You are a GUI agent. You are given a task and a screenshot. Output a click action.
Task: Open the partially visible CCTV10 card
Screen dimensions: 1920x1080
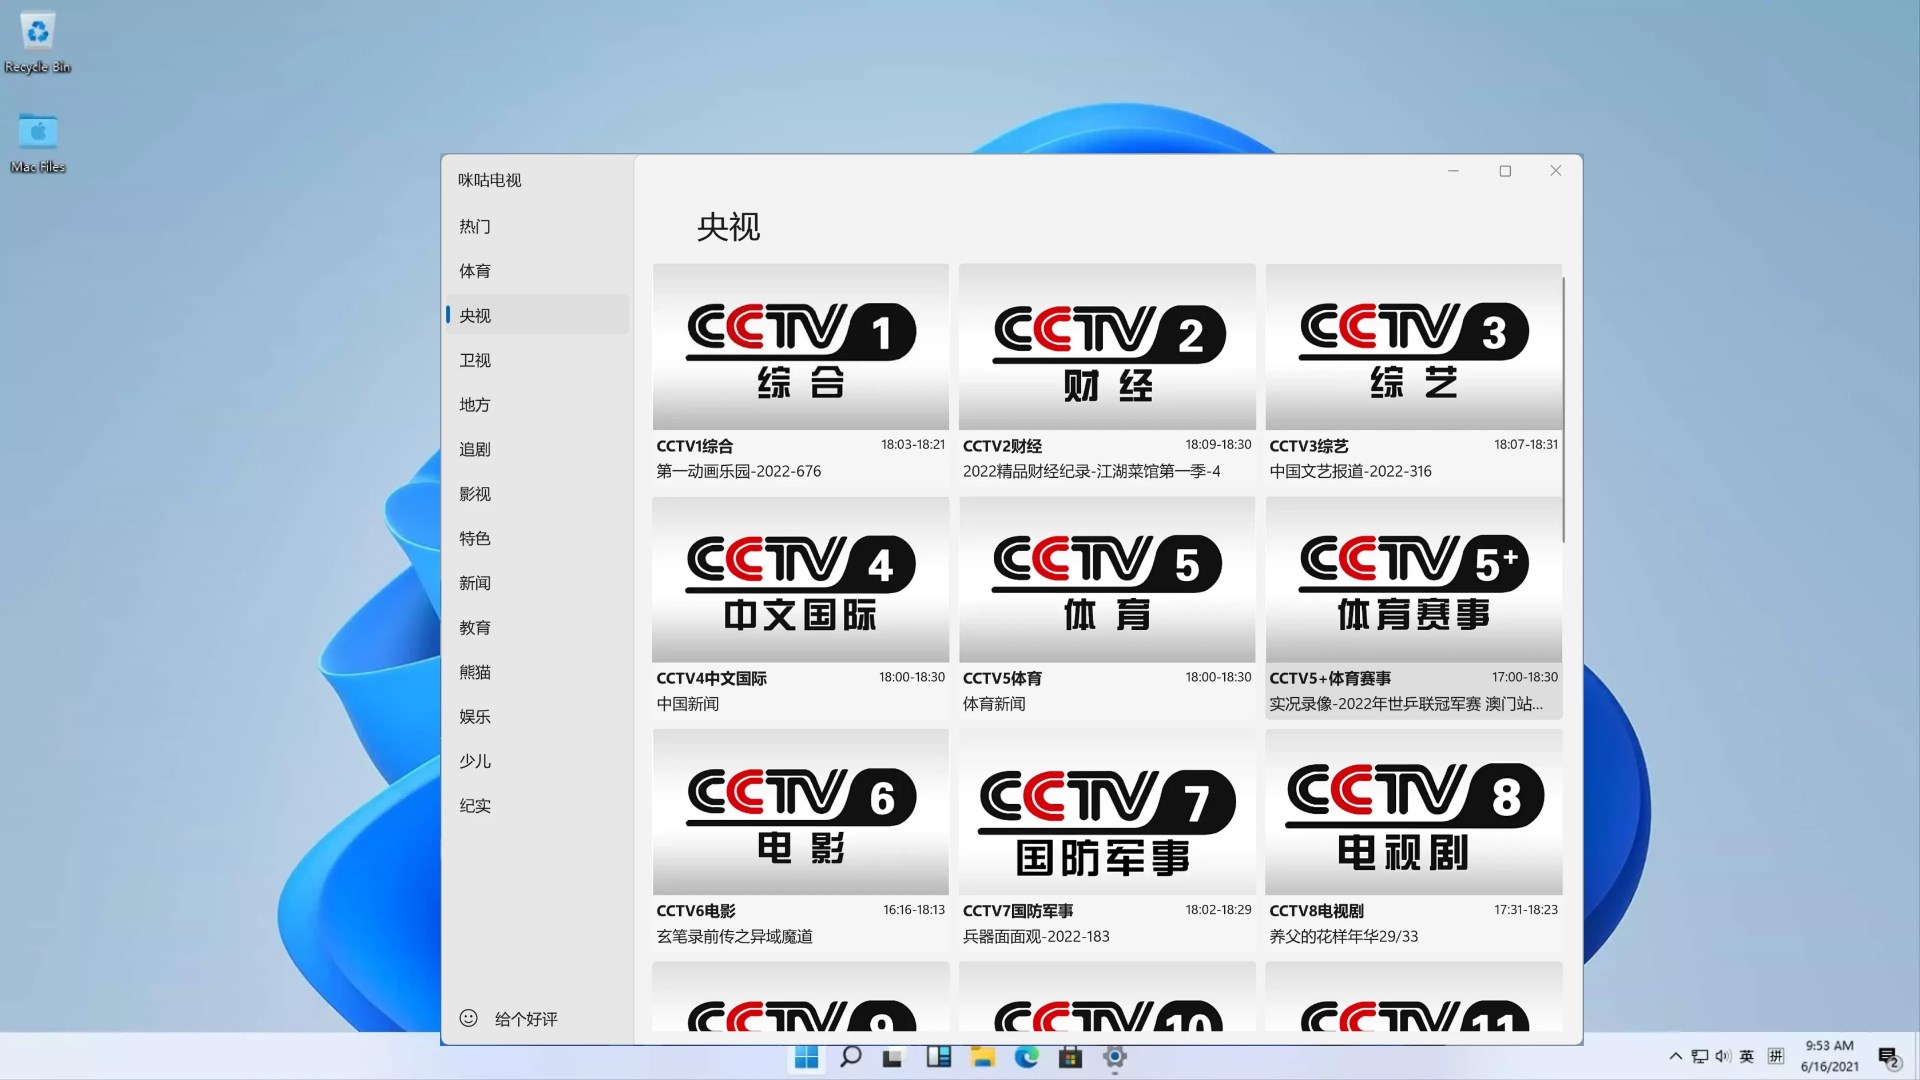coord(1107,997)
